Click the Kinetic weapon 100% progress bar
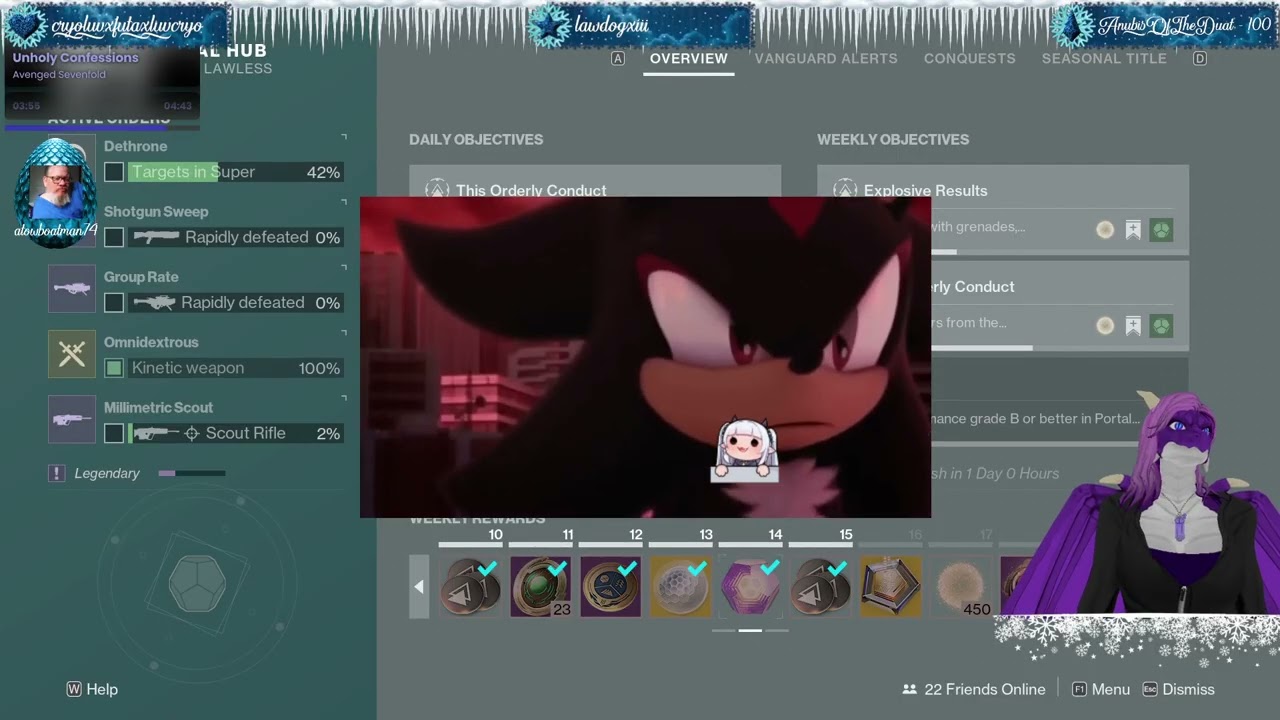 coord(236,368)
